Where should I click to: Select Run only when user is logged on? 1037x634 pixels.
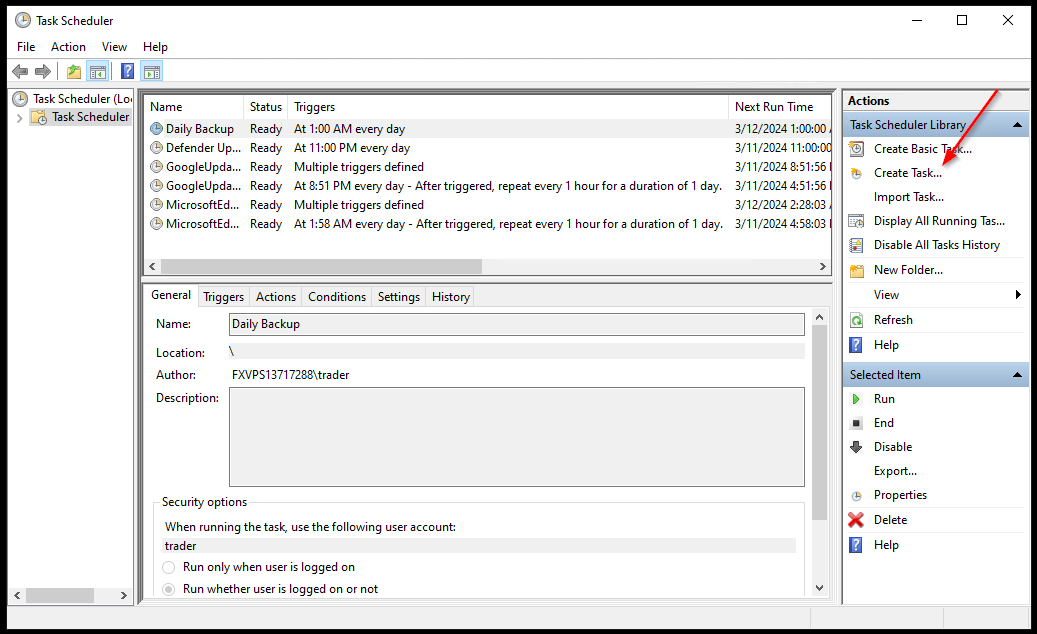(169, 567)
